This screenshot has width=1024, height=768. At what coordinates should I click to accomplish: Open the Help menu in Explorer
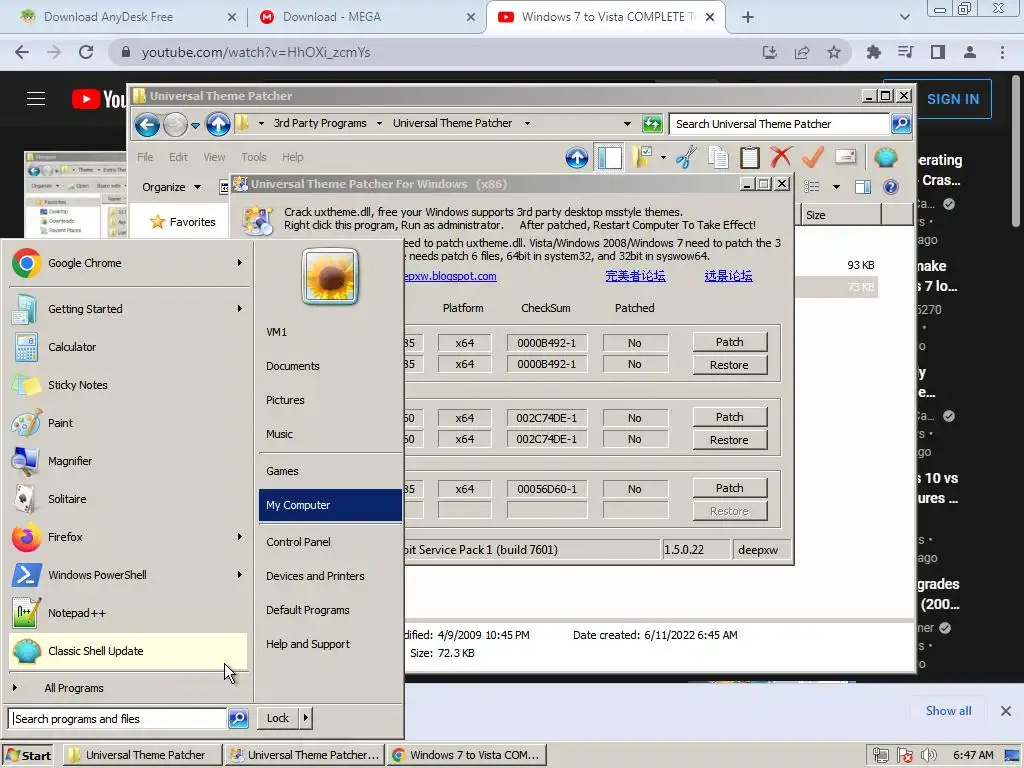point(293,157)
